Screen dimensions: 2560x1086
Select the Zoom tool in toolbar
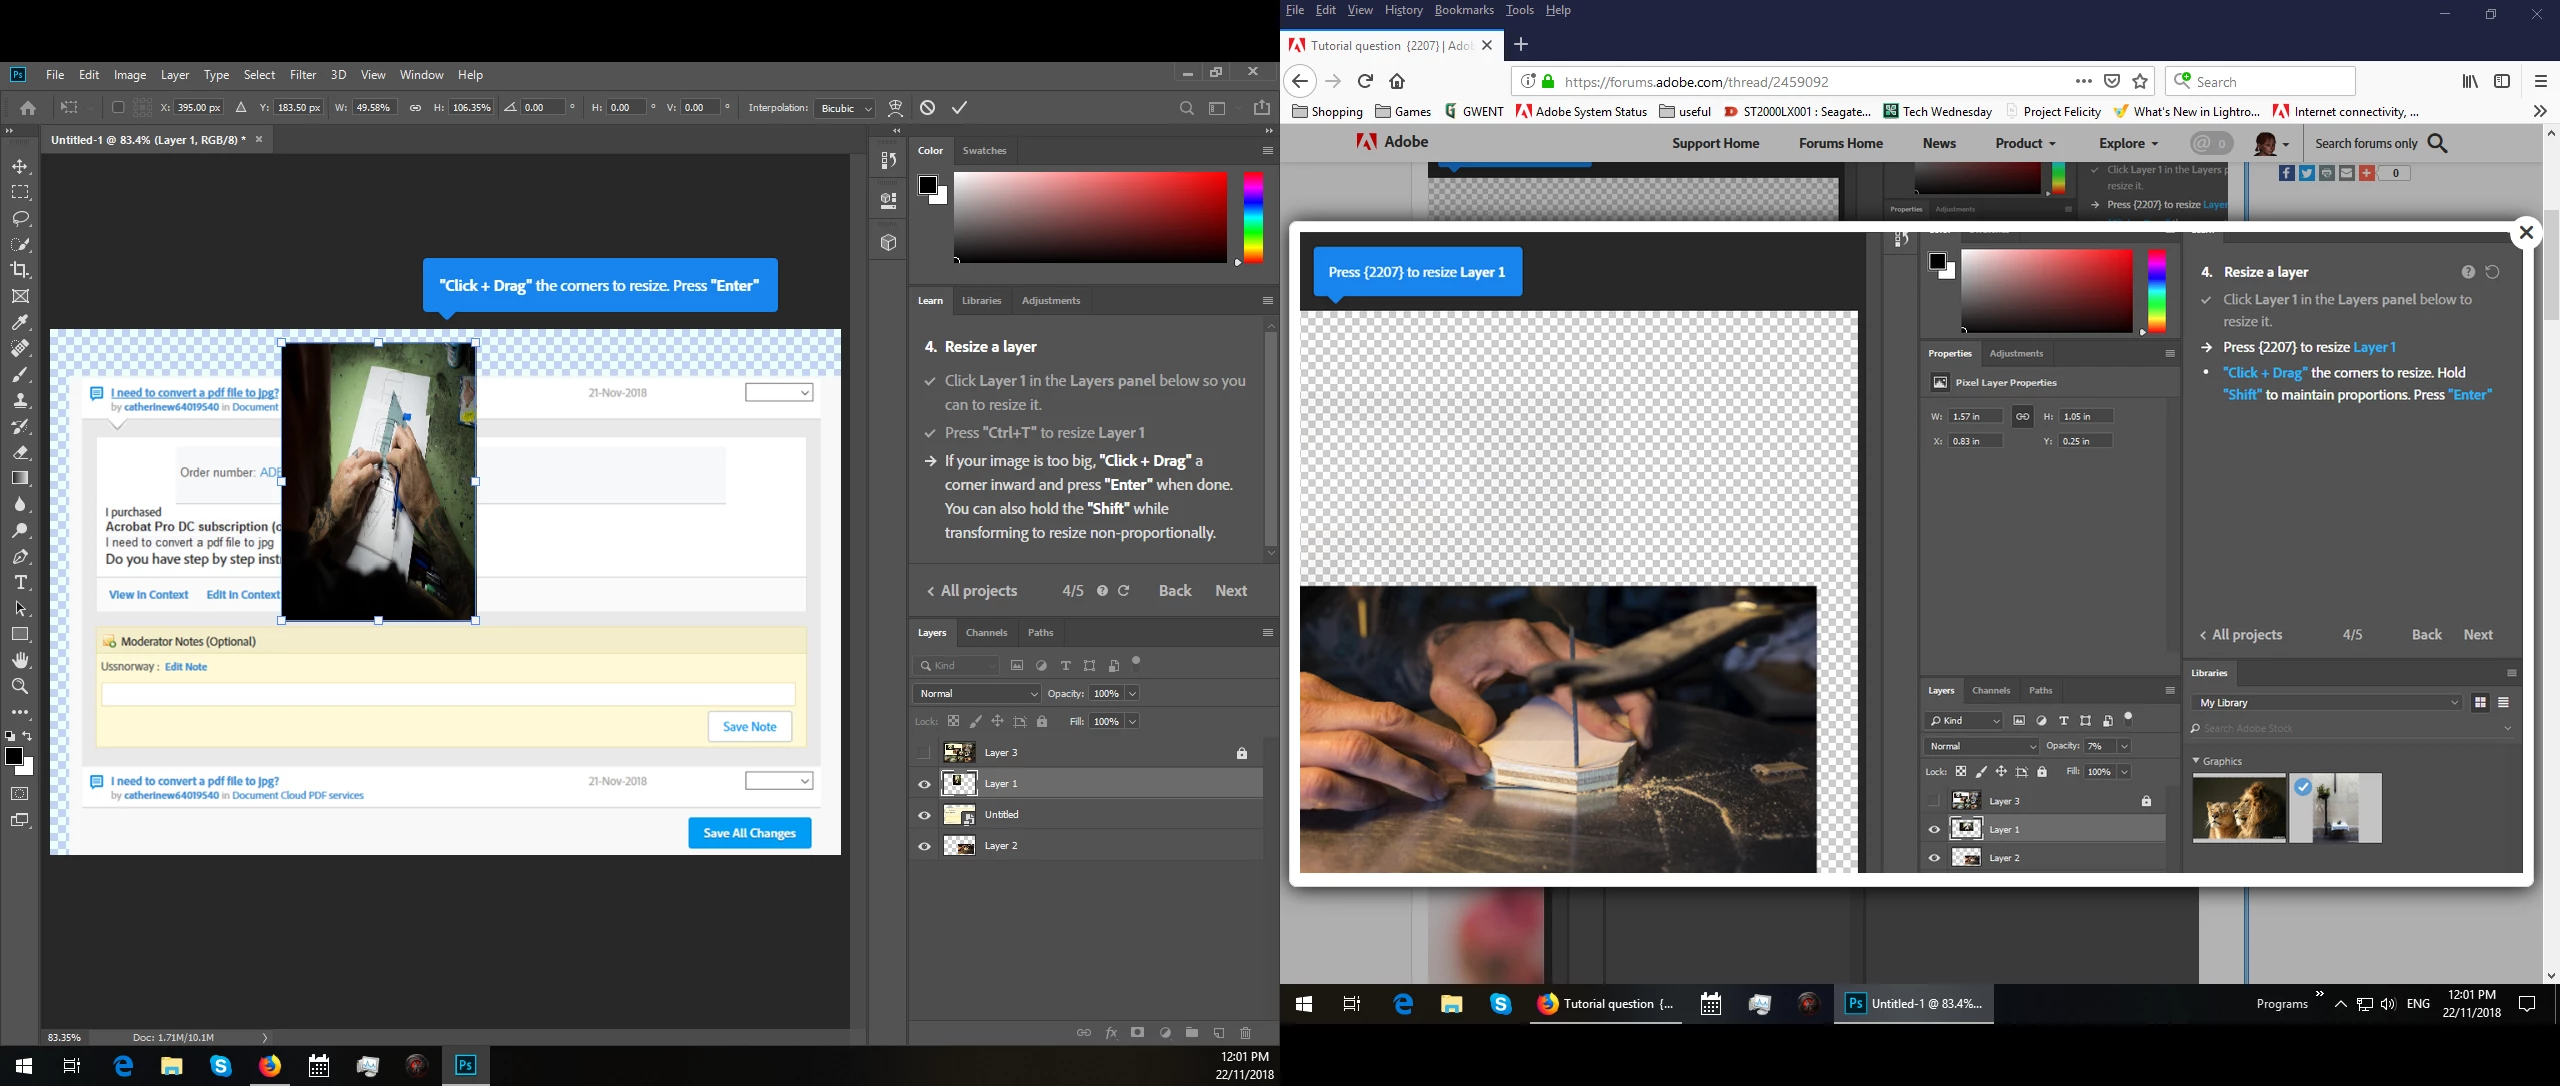[x=20, y=686]
